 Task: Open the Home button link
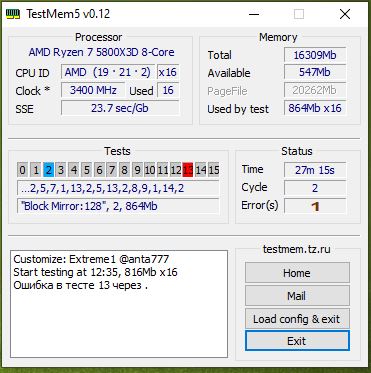click(x=297, y=273)
